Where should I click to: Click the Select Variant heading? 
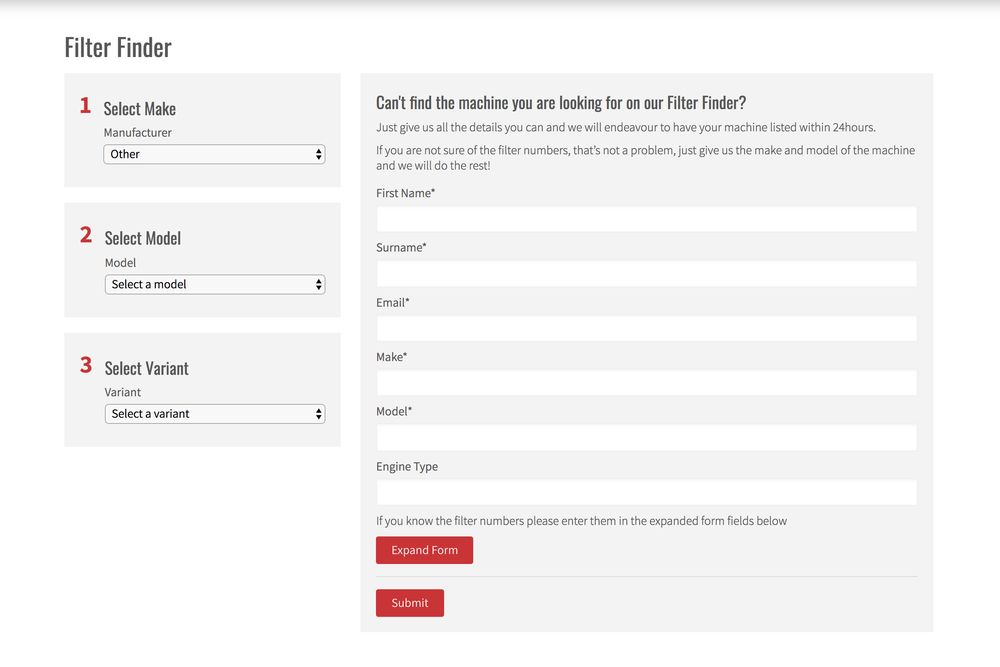tap(147, 369)
